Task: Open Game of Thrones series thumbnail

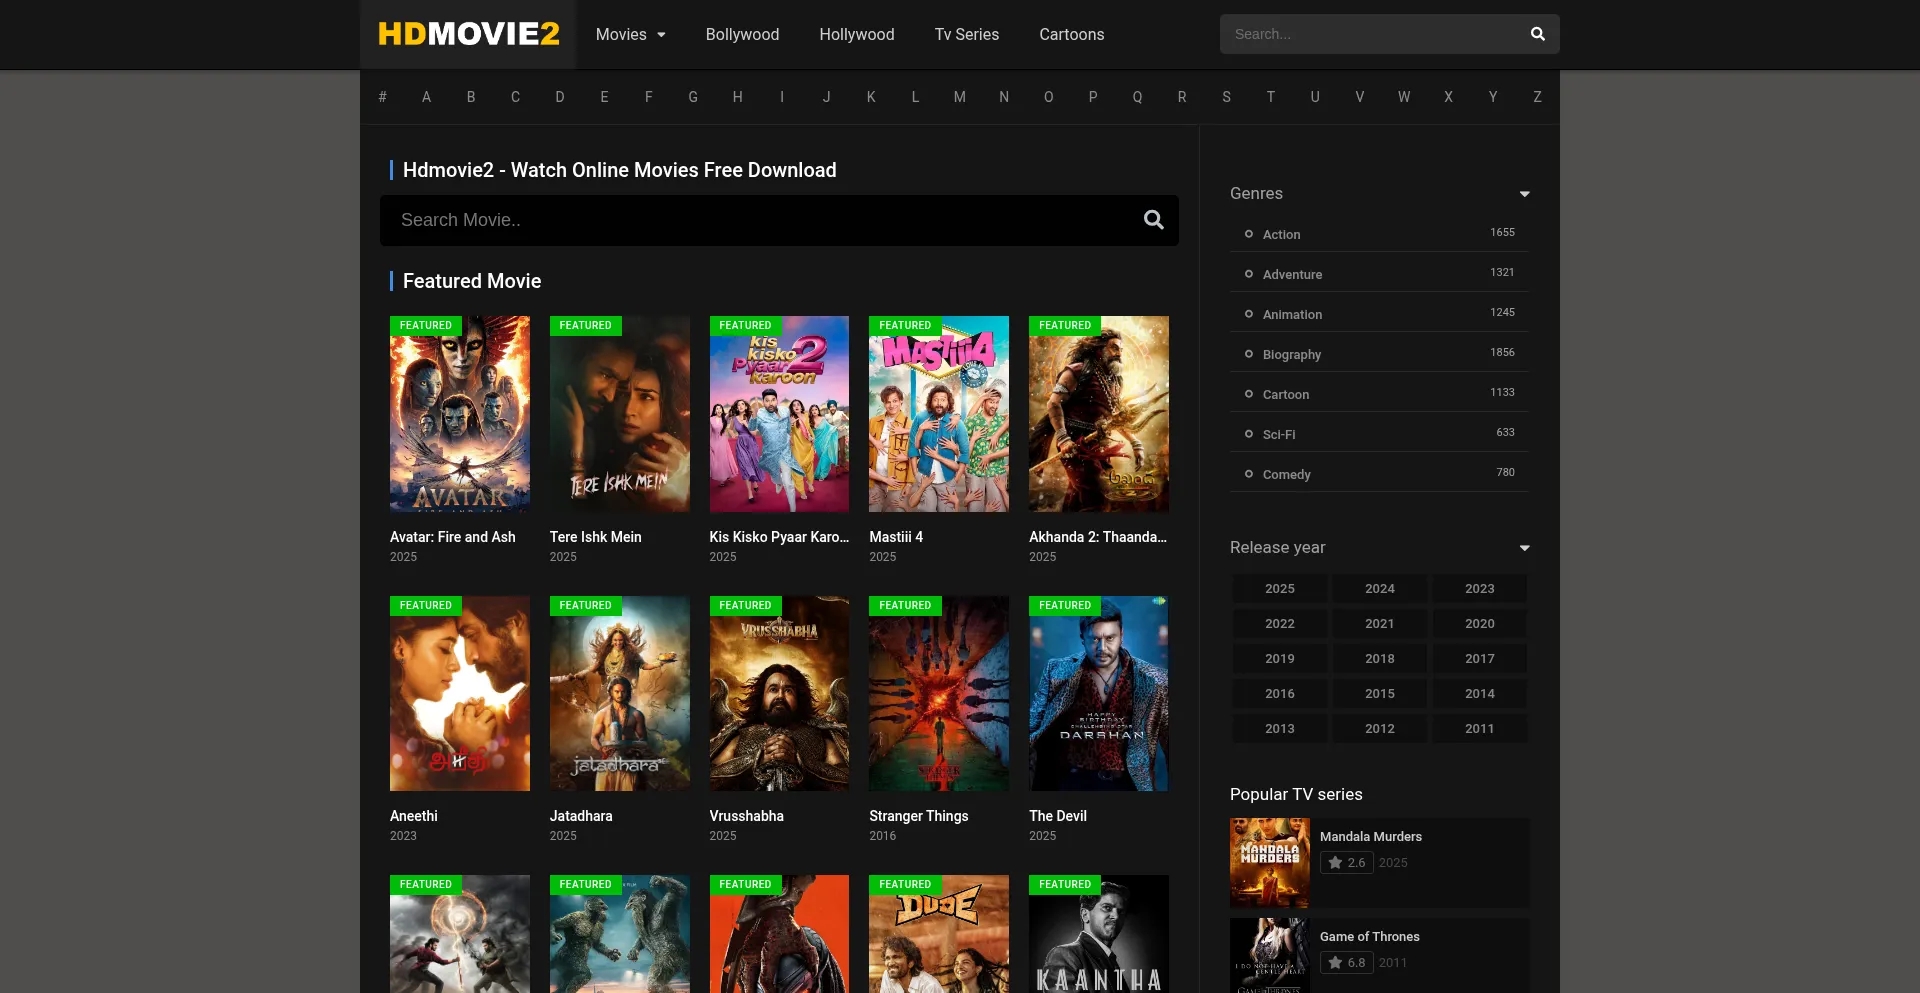Action: pyautogui.click(x=1270, y=956)
